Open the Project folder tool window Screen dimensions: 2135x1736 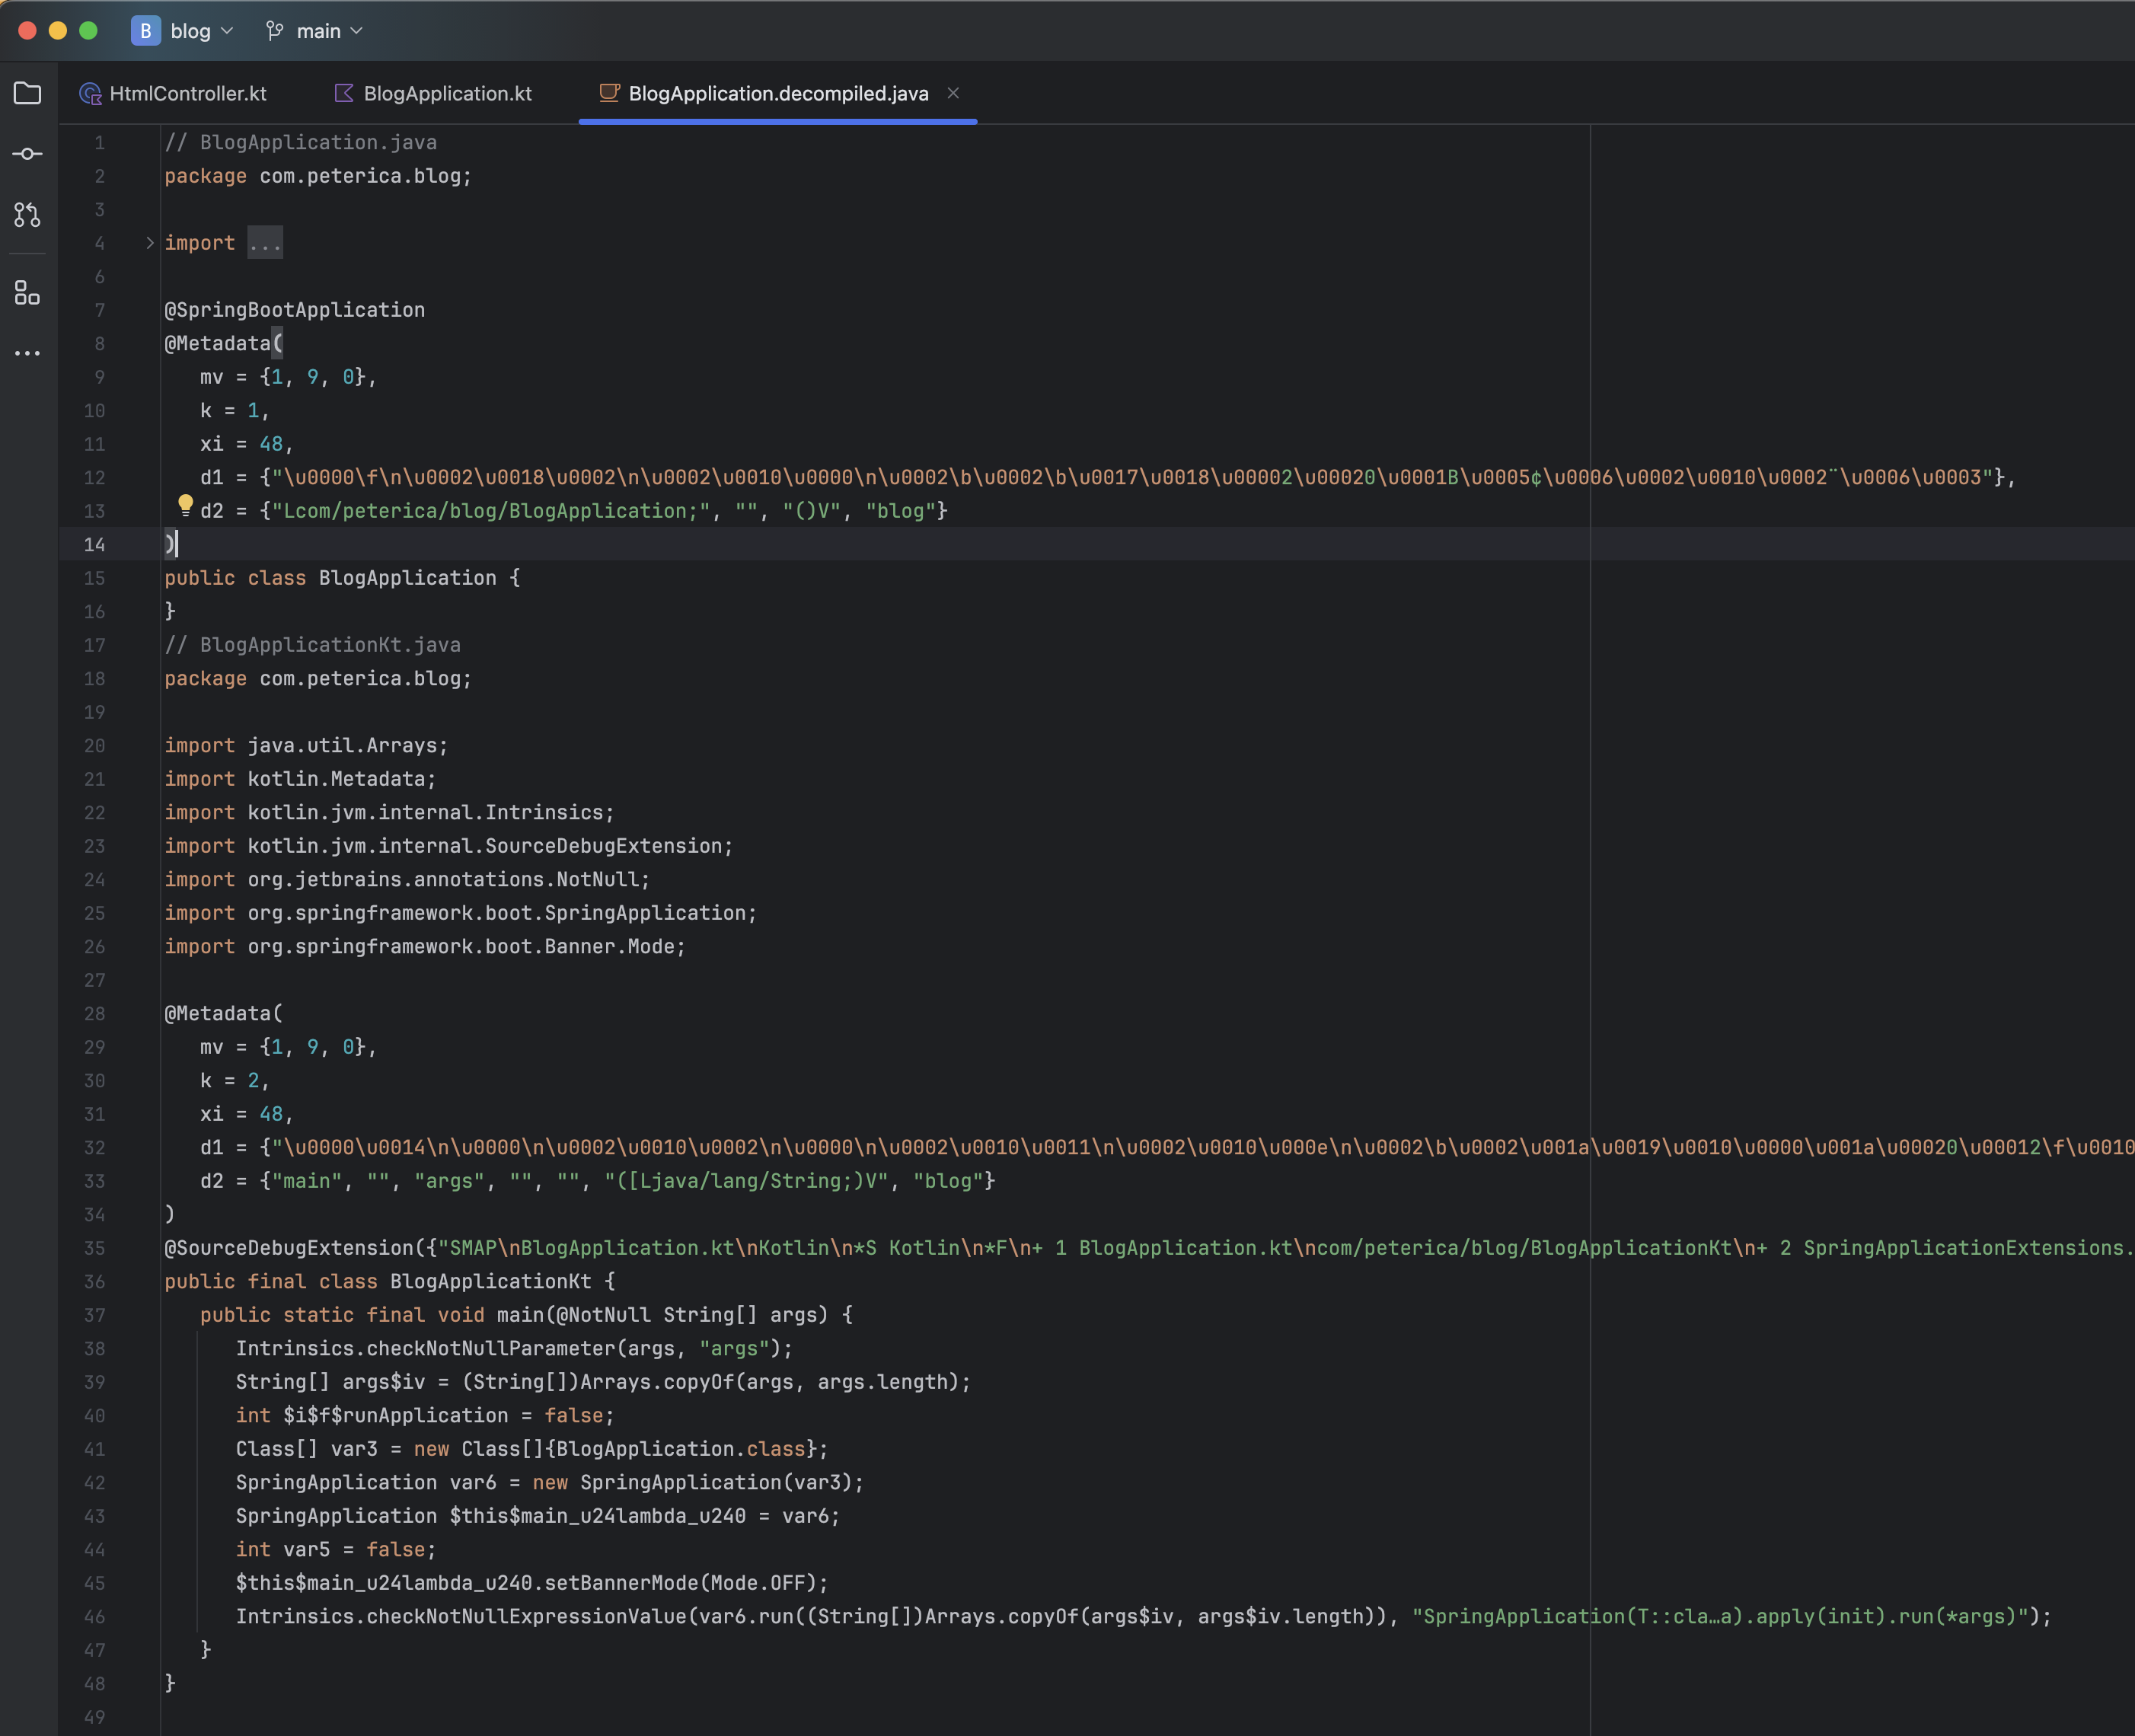tap(27, 93)
